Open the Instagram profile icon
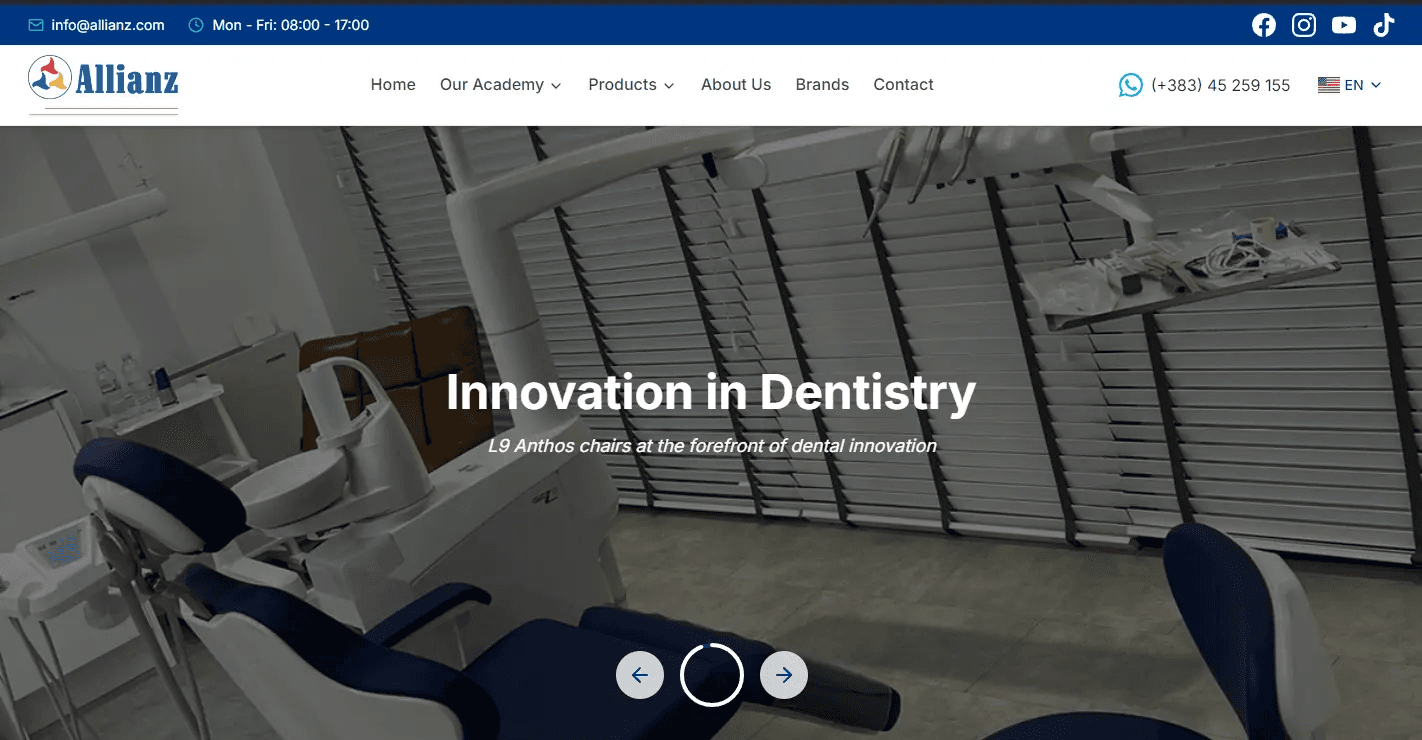 click(1304, 24)
